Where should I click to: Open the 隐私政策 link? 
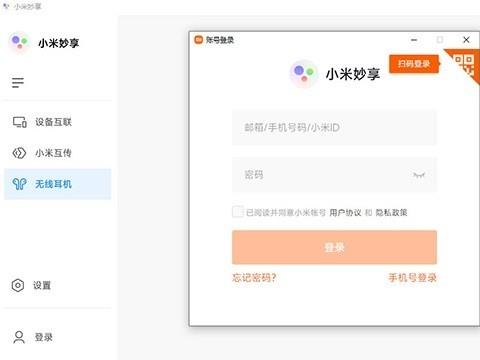tap(391, 213)
